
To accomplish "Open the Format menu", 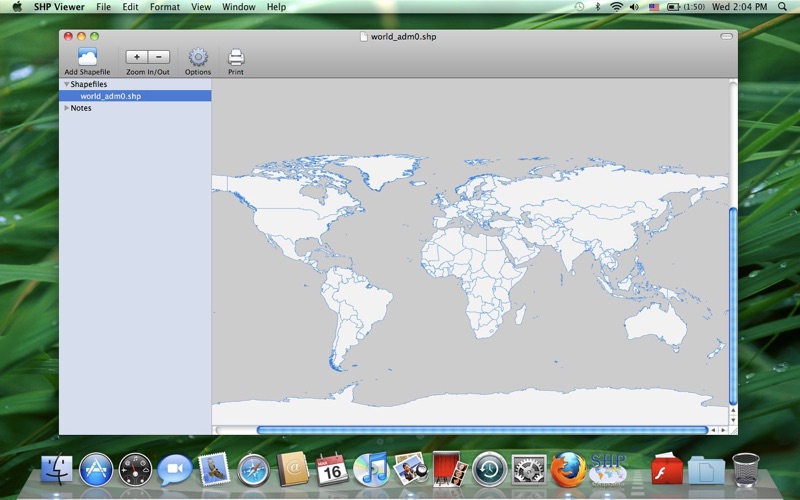I will point(165,7).
